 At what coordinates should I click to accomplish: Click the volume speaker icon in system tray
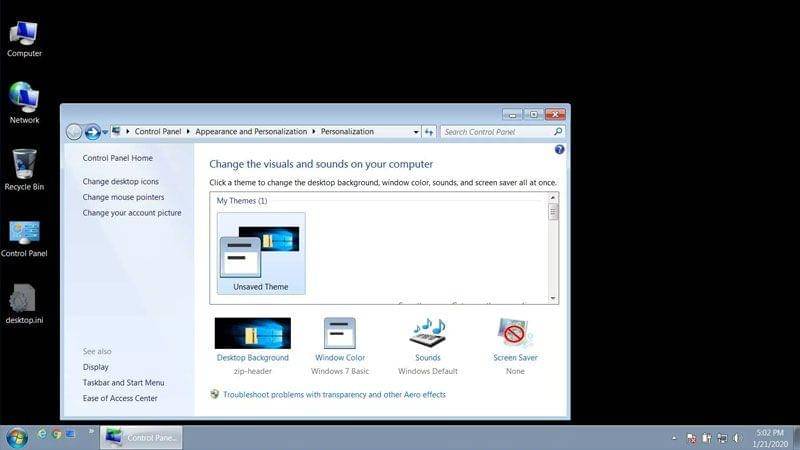pyautogui.click(x=737, y=438)
